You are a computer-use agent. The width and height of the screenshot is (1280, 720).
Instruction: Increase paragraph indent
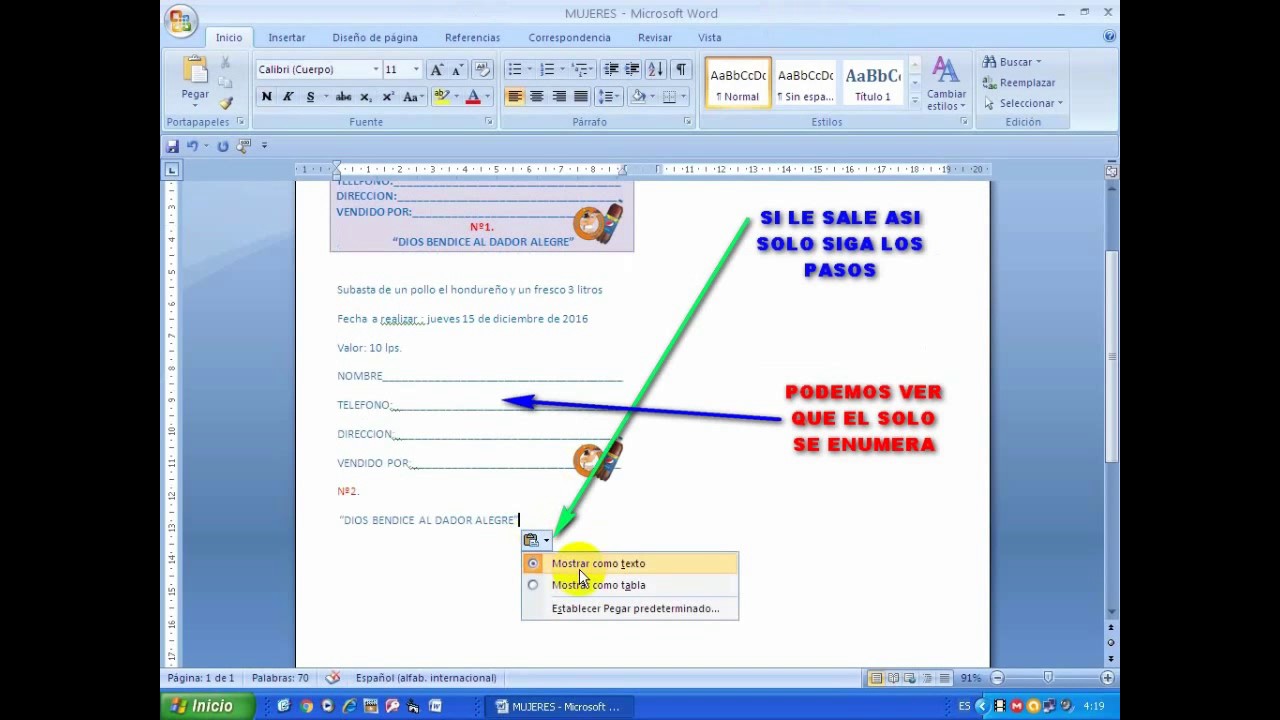pos(632,70)
